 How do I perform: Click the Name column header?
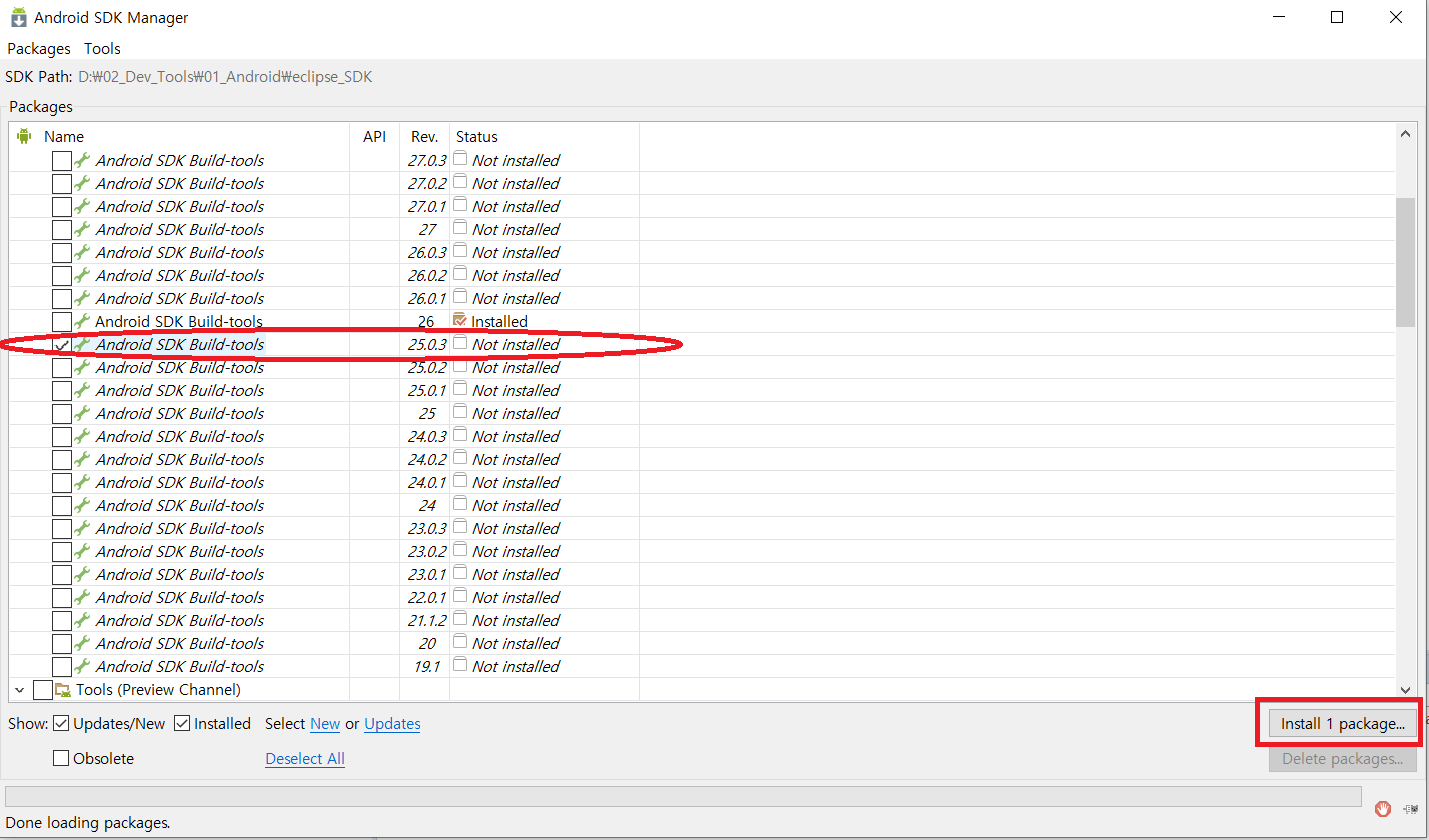[x=180, y=136]
